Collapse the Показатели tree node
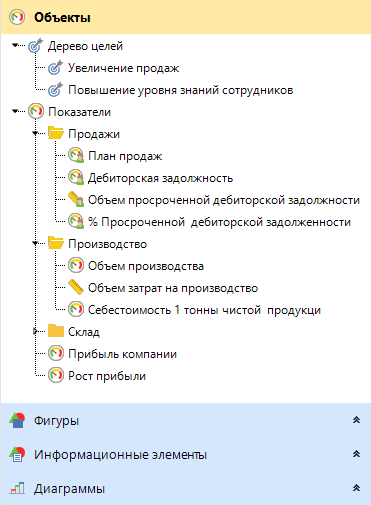The image size is (371, 505). coord(15,111)
